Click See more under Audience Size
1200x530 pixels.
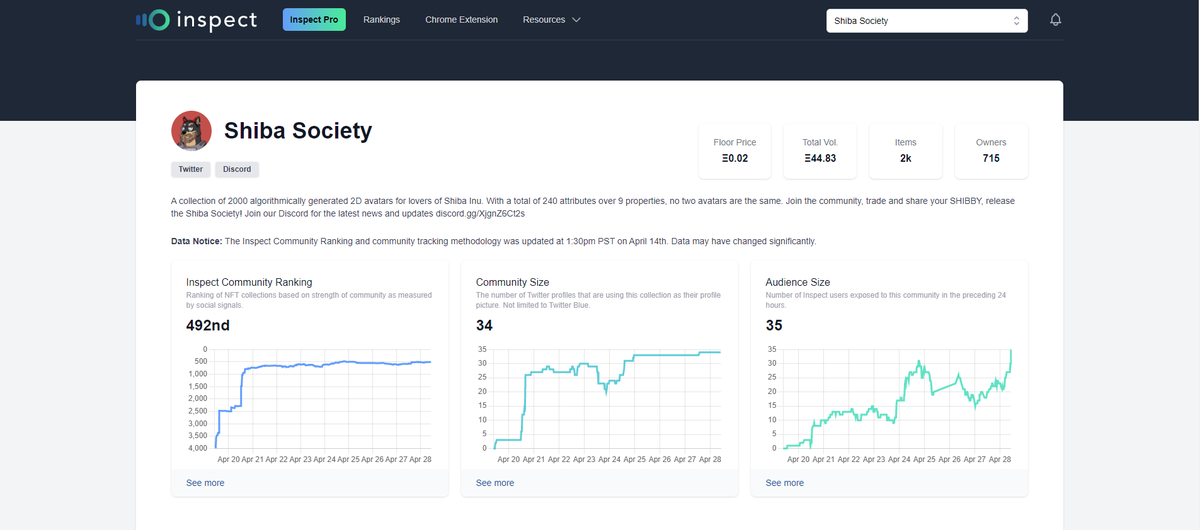click(x=785, y=483)
